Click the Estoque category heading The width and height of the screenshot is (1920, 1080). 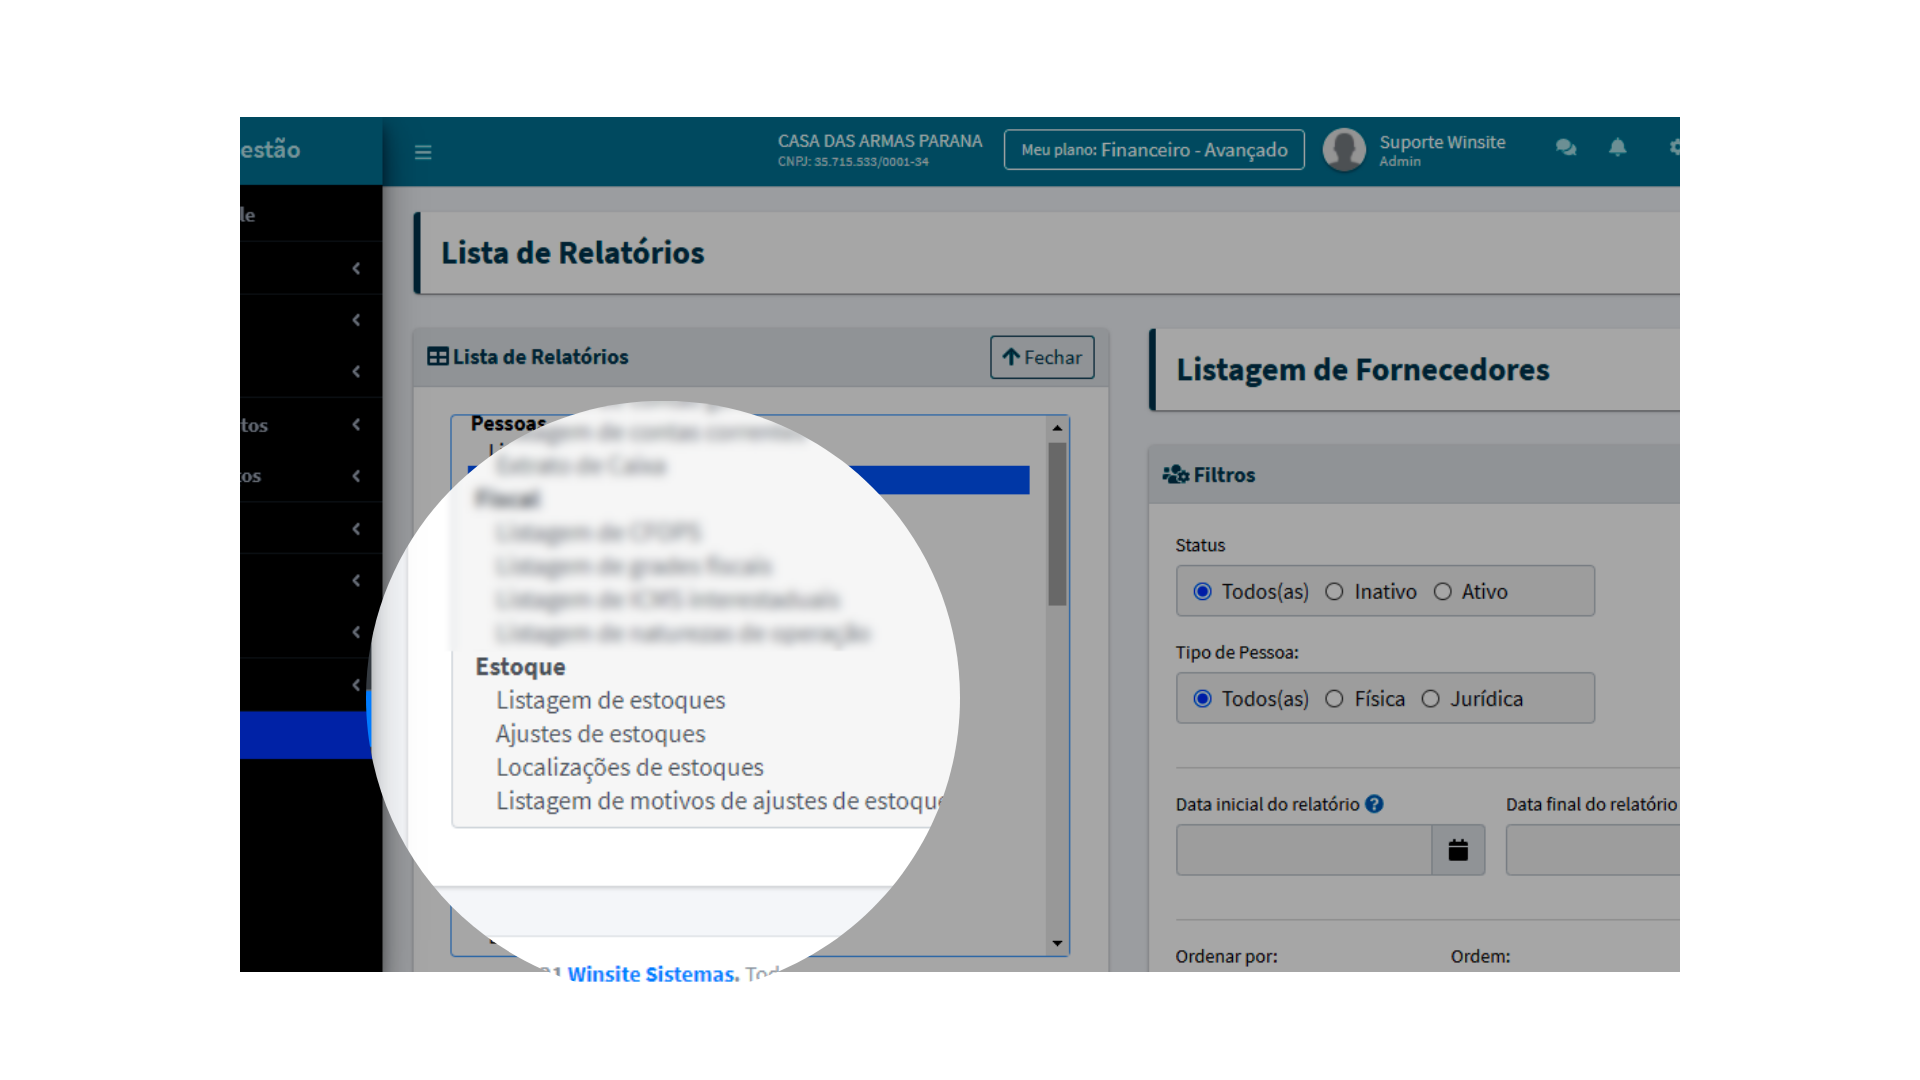[520, 667]
